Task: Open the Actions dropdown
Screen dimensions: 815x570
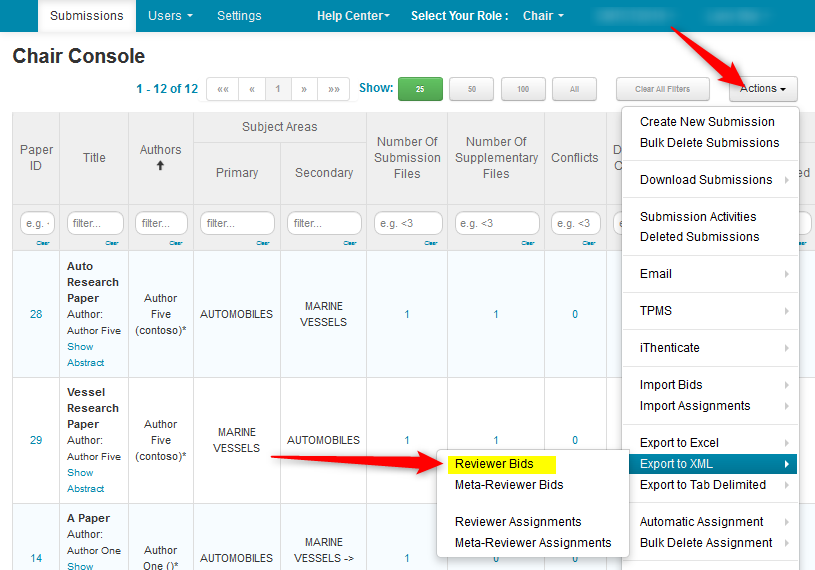Action: click(763, 89)
